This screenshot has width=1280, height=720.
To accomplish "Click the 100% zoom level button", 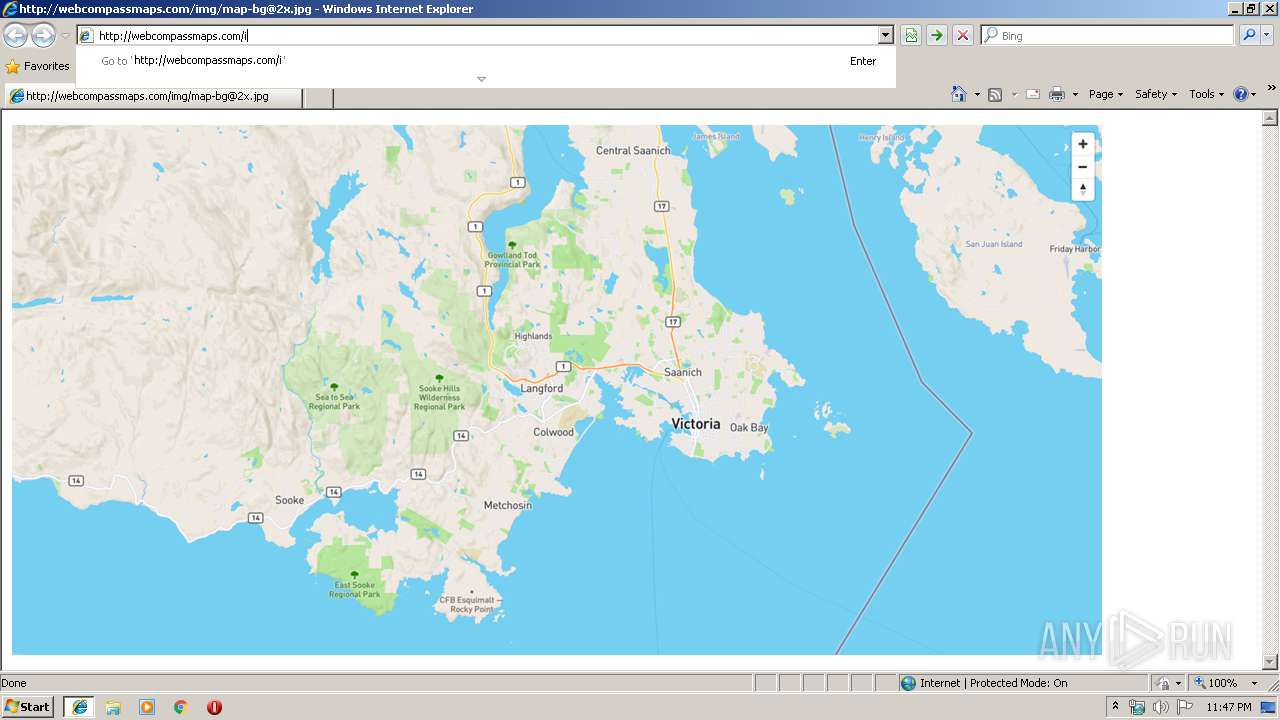I will [x=1216, y=683].
